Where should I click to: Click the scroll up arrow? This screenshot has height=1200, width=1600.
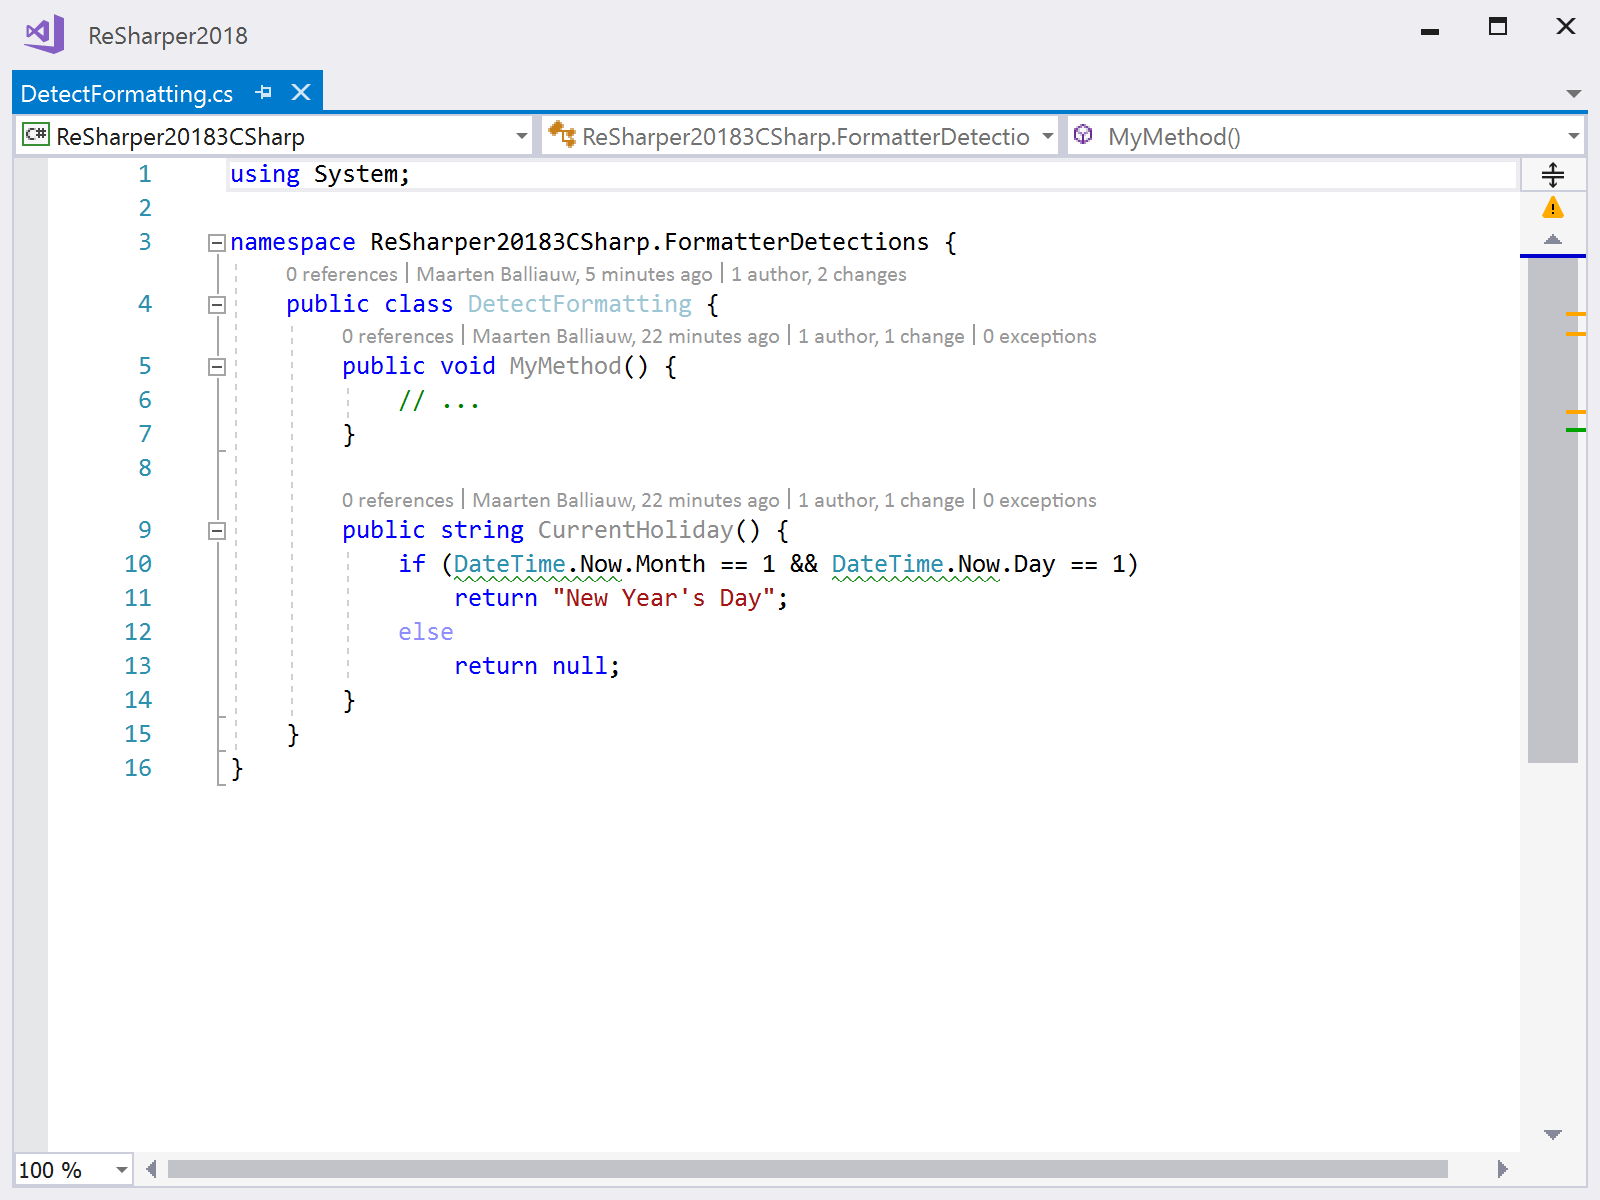tap(1553, 239)
